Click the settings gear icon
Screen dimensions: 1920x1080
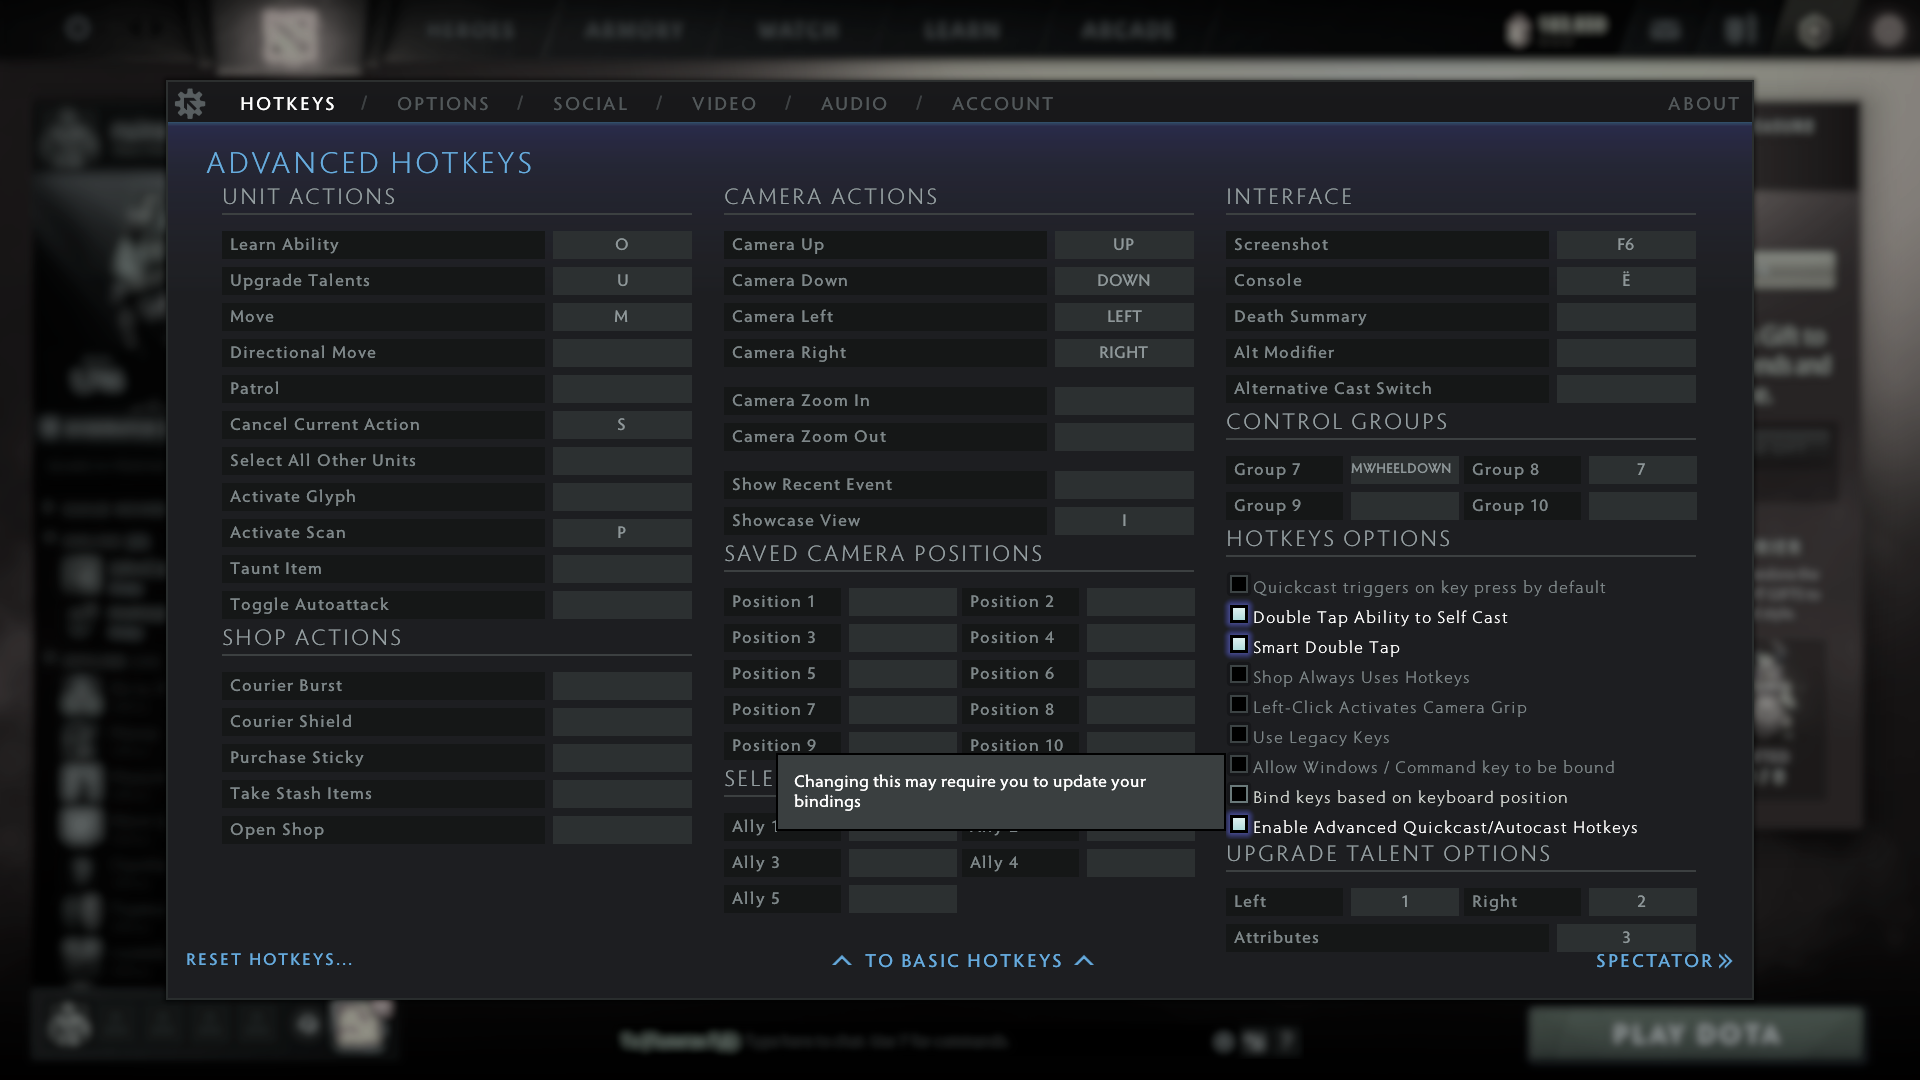pos(190,103)
